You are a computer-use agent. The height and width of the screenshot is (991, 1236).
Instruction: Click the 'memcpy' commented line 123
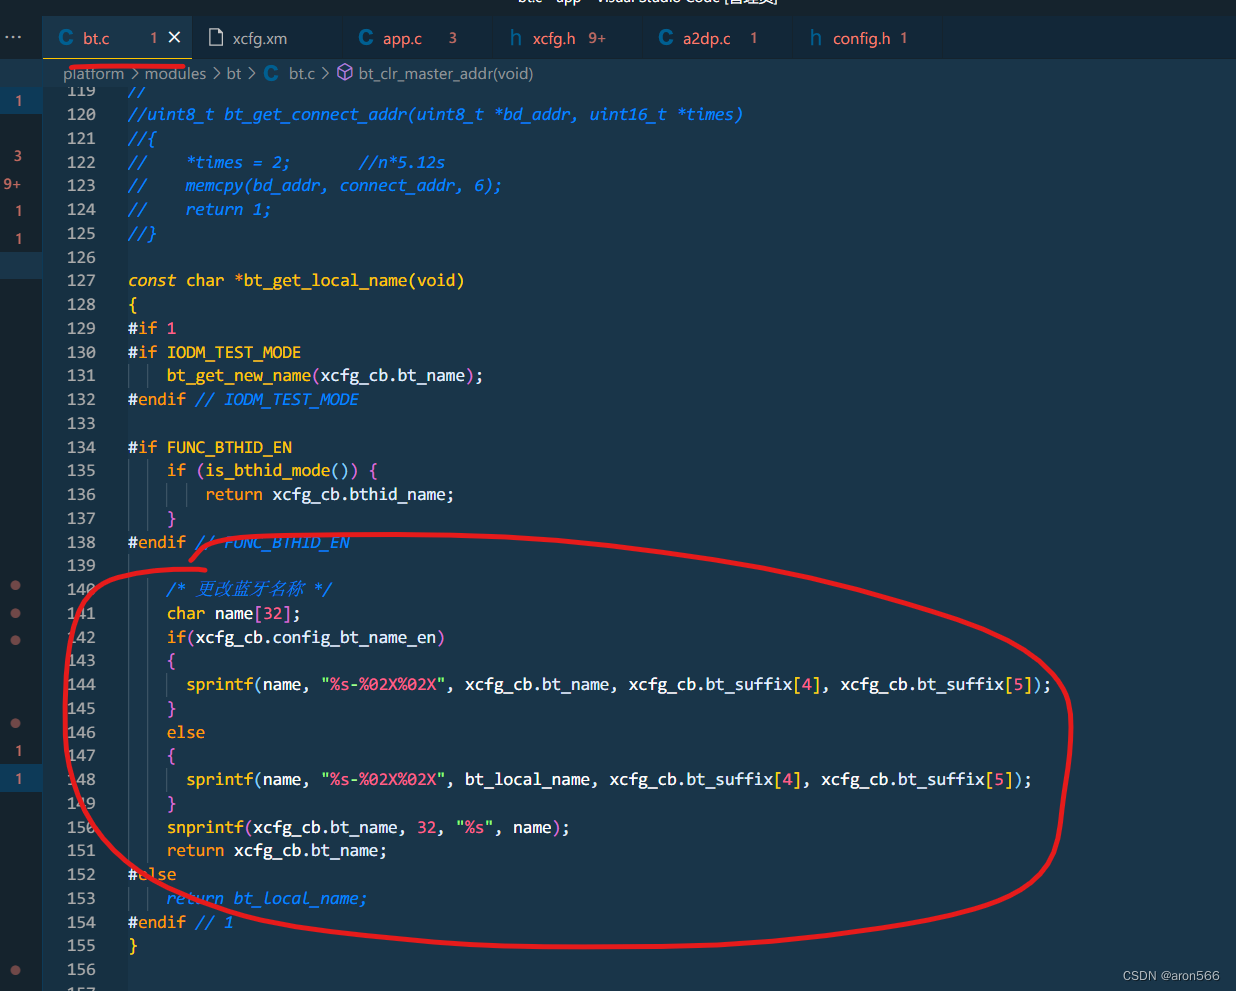pos(315,186)
